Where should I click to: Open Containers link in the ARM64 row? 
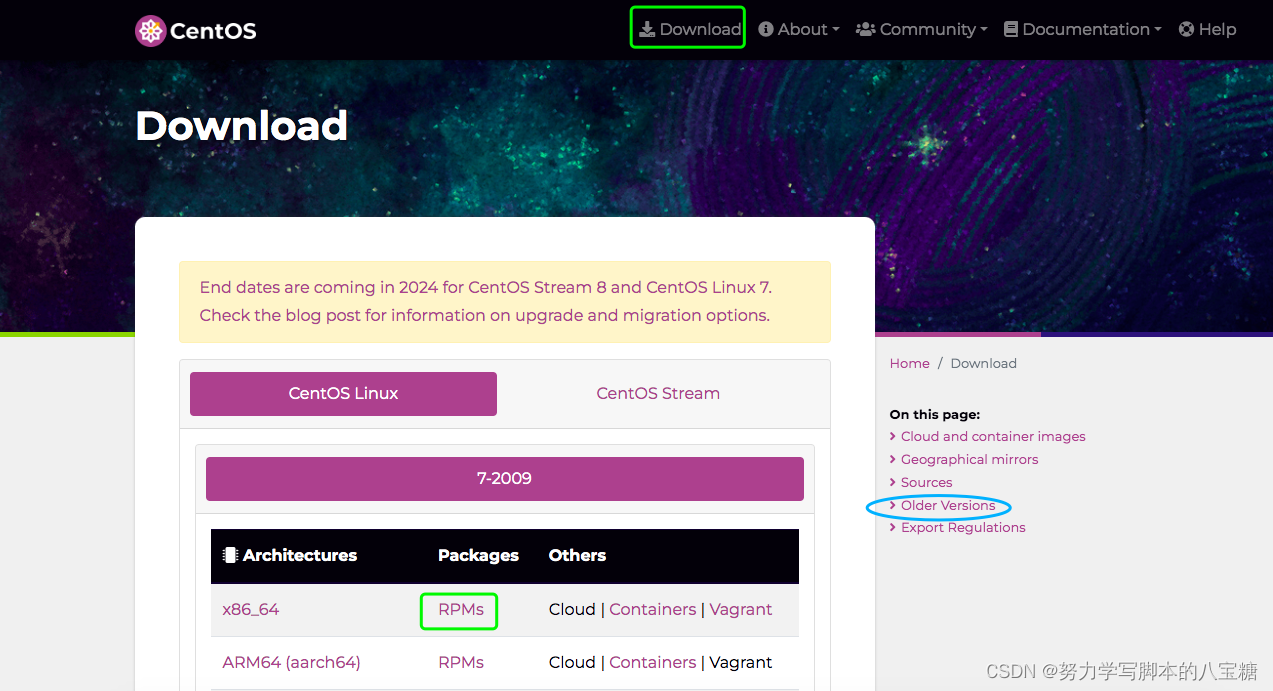(653, 662)
